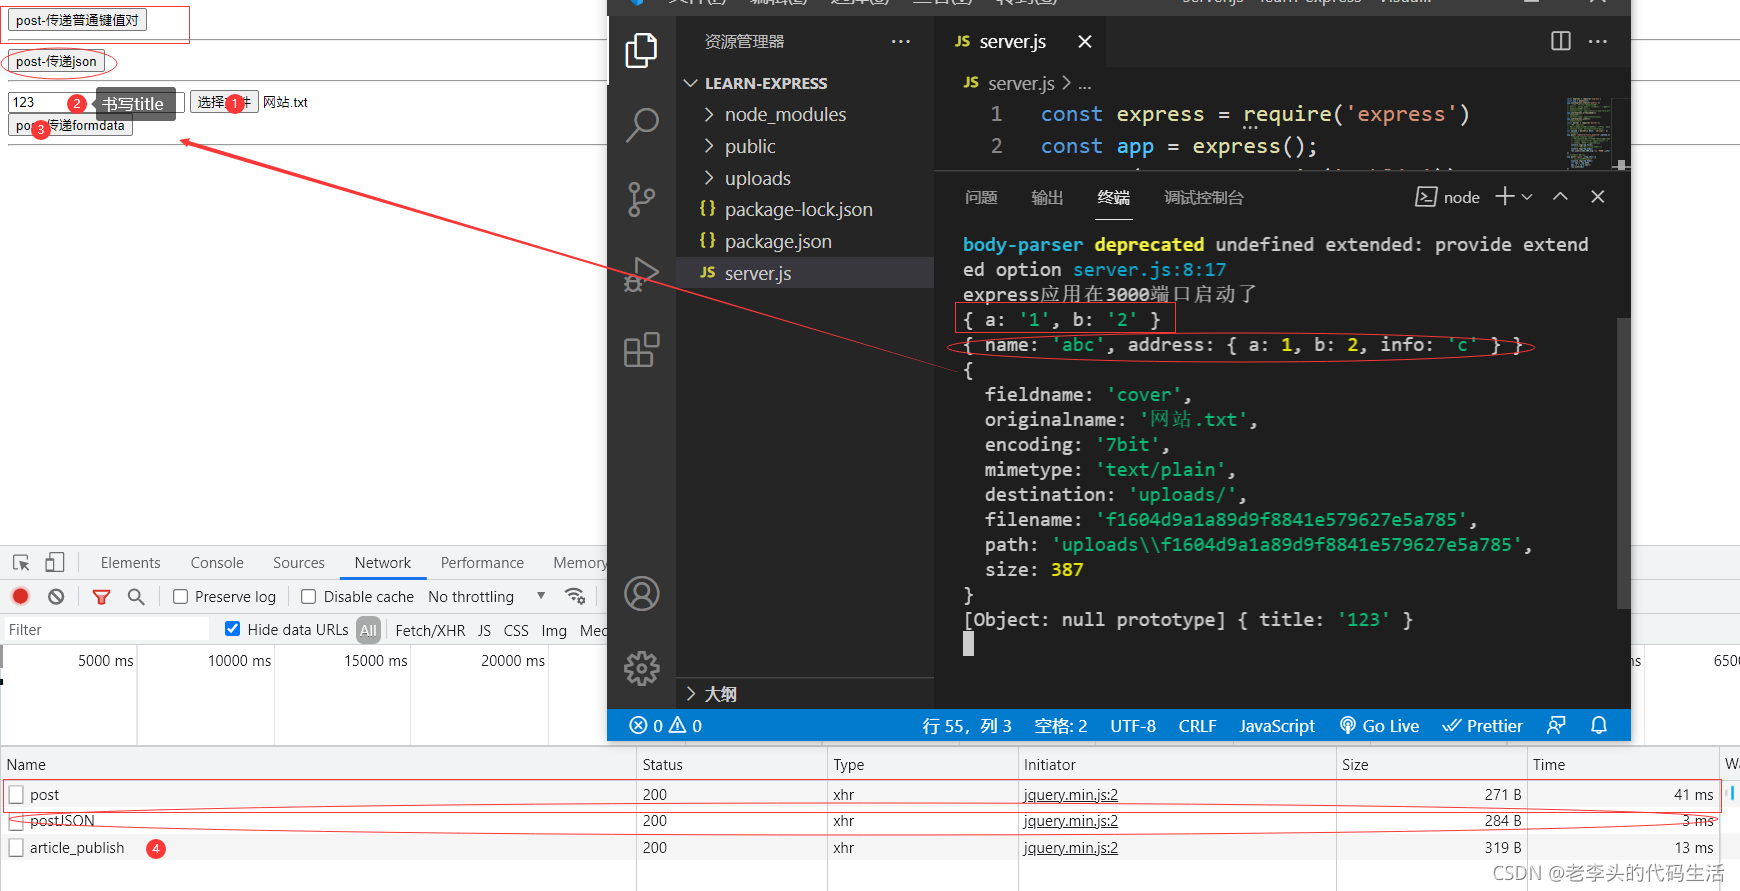Screen dimensions: 1740x891
Task: Switch to the Performance tab
Action: pyautogui.click(x=482, y=563)
